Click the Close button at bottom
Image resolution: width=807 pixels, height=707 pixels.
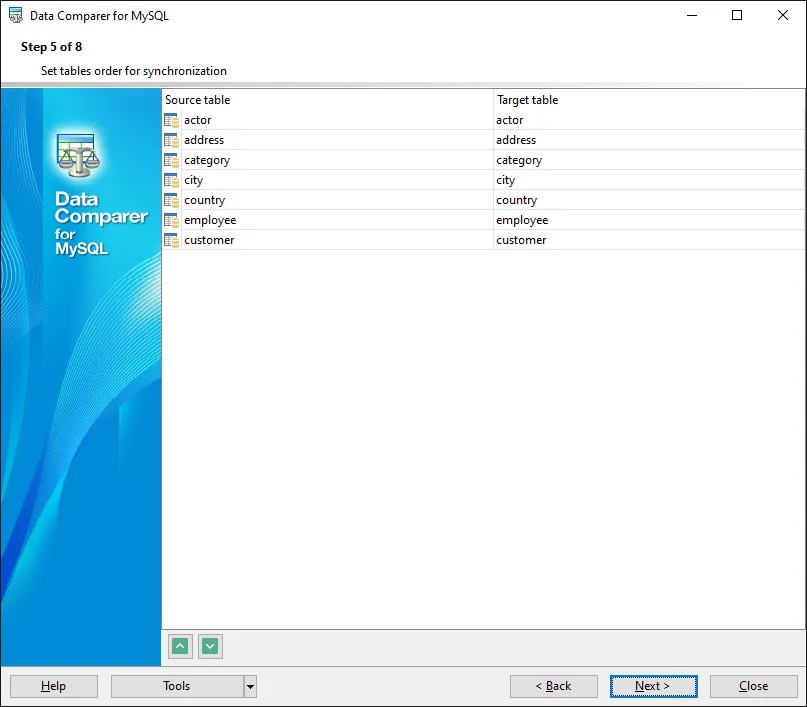pyautogui.click(x=753, y=686)
